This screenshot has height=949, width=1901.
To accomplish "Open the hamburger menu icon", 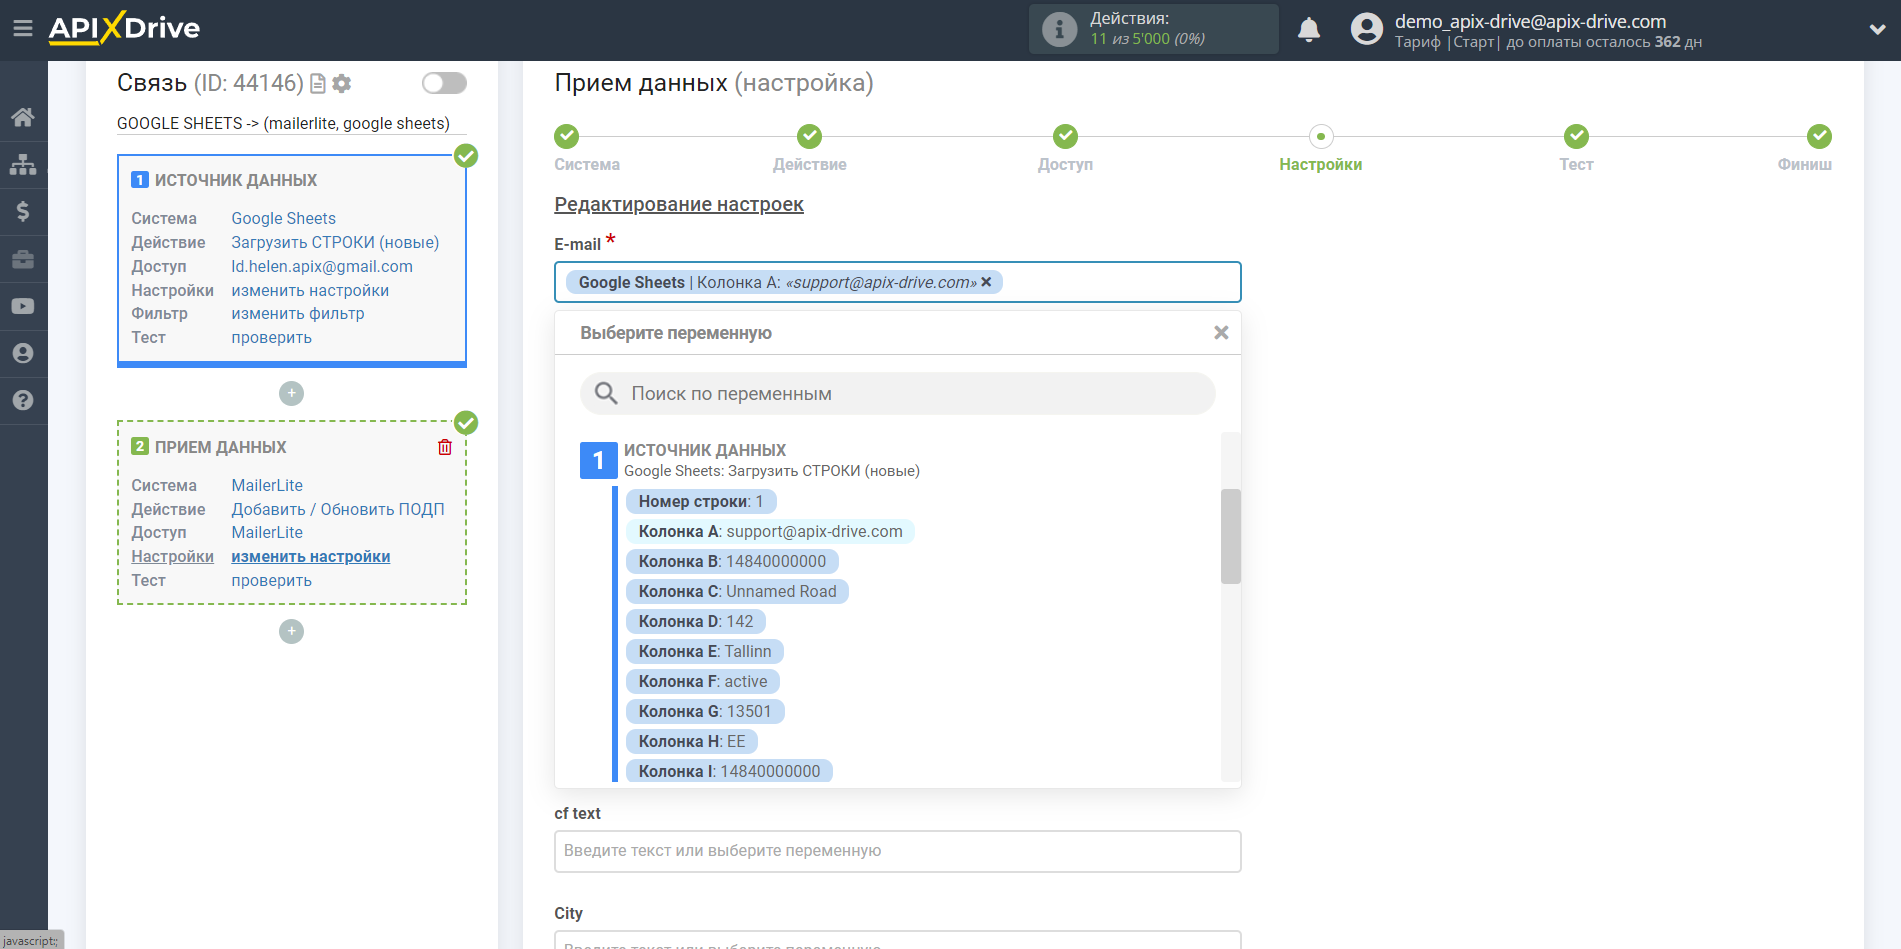I will (22, 28).
